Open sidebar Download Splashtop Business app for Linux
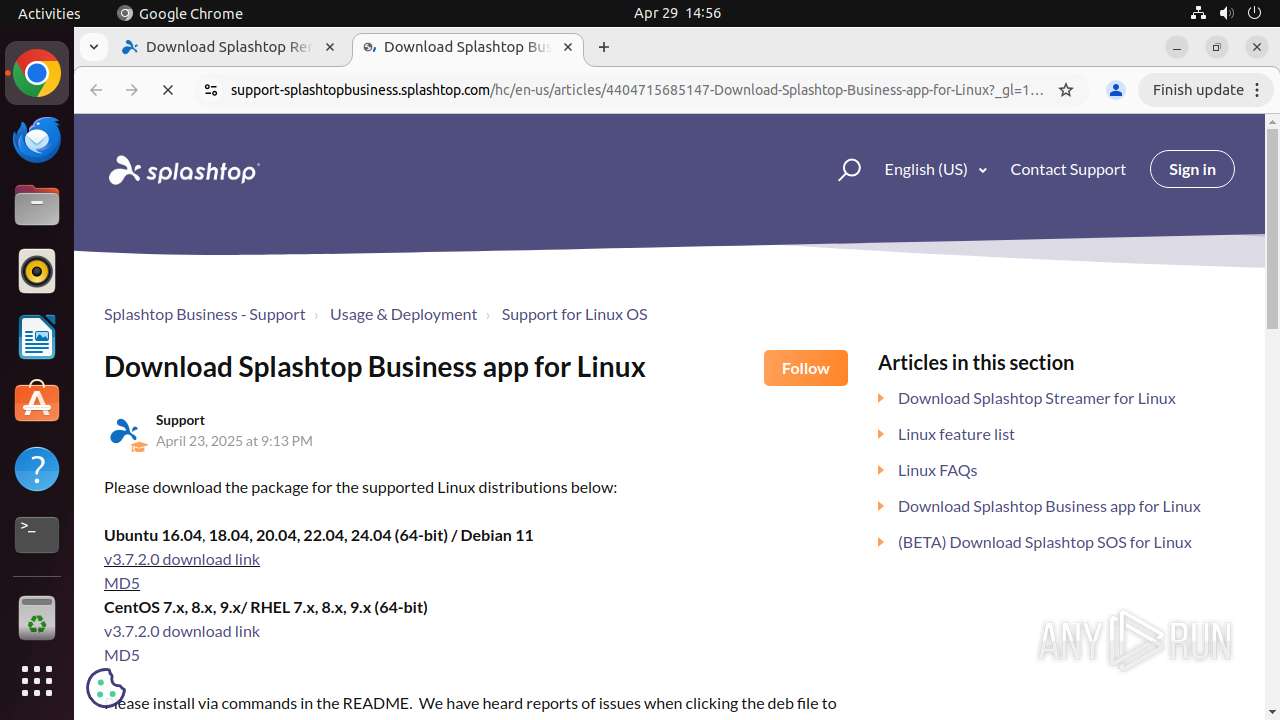Screen dimensions: 1280x720 click(1049, 506)
